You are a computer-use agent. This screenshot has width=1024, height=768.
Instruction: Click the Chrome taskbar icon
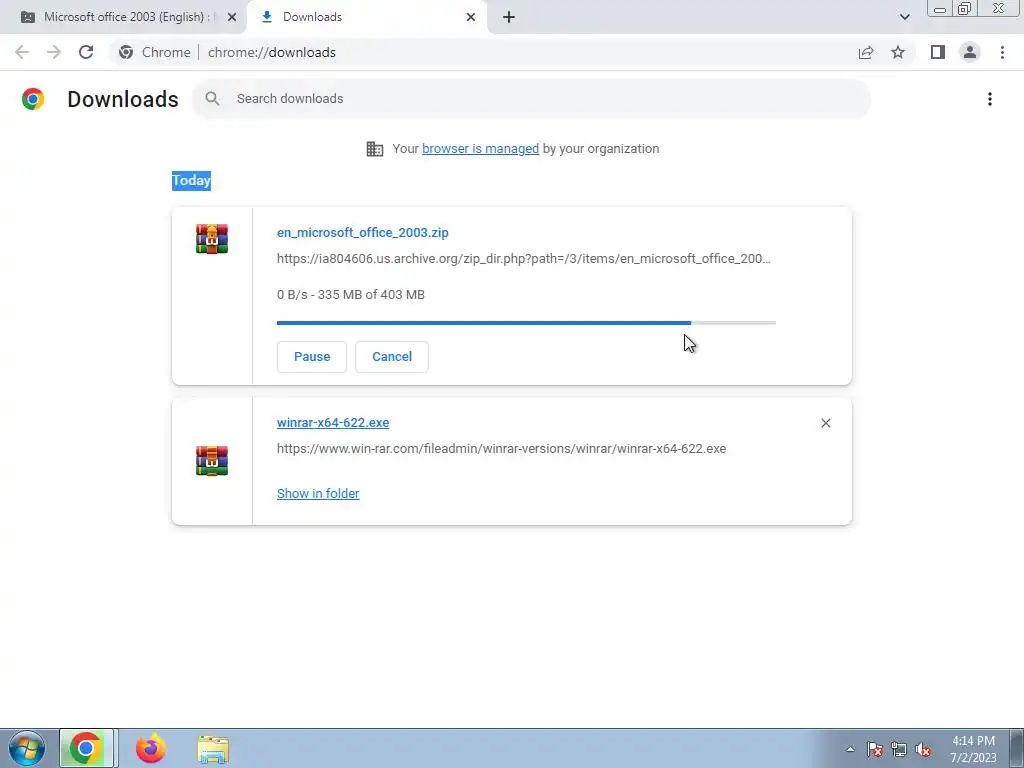pyautogui.click(x=86, y=748)
